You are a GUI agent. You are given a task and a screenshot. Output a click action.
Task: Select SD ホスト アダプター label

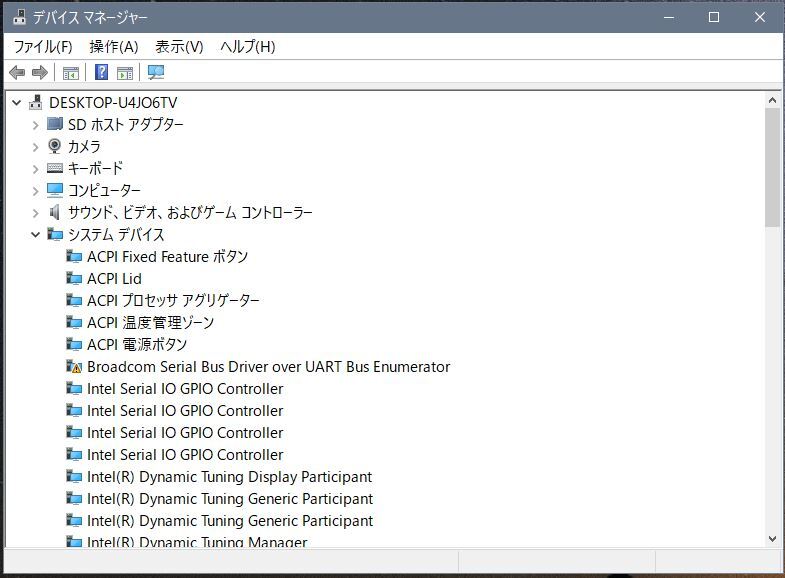point(126,125)
